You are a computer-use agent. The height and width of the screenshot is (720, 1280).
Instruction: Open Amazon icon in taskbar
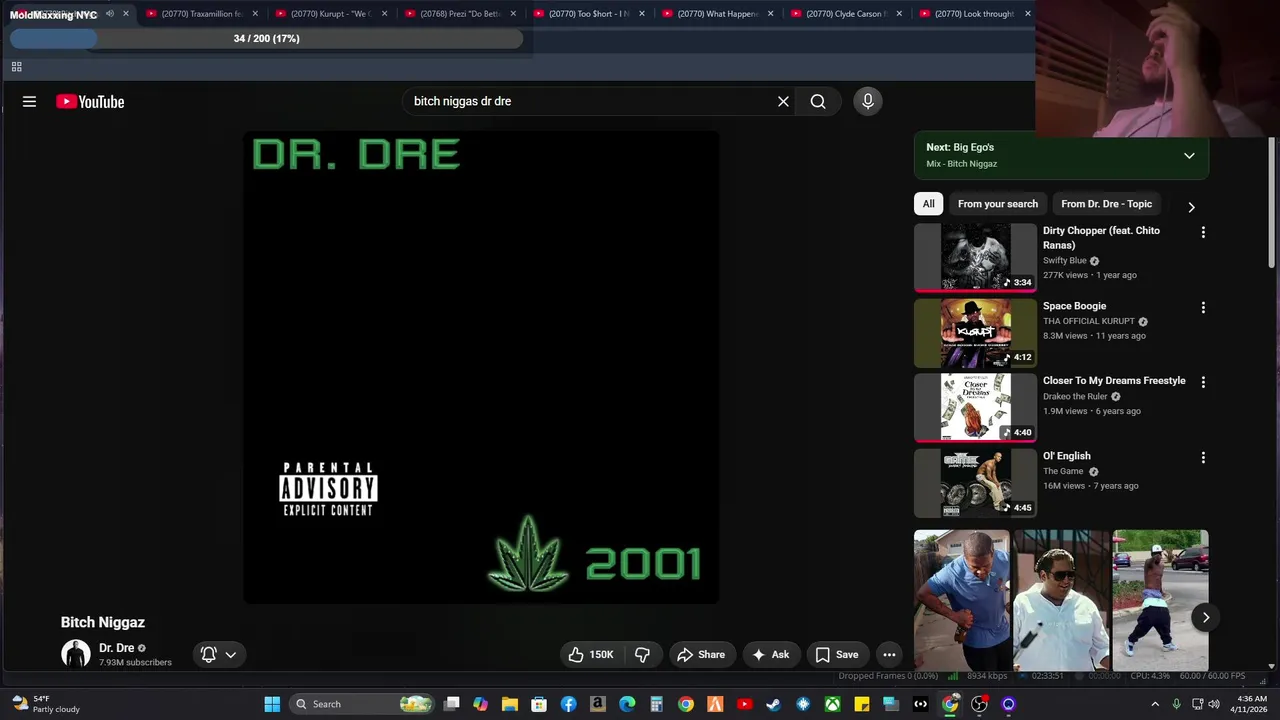[598, 704]
